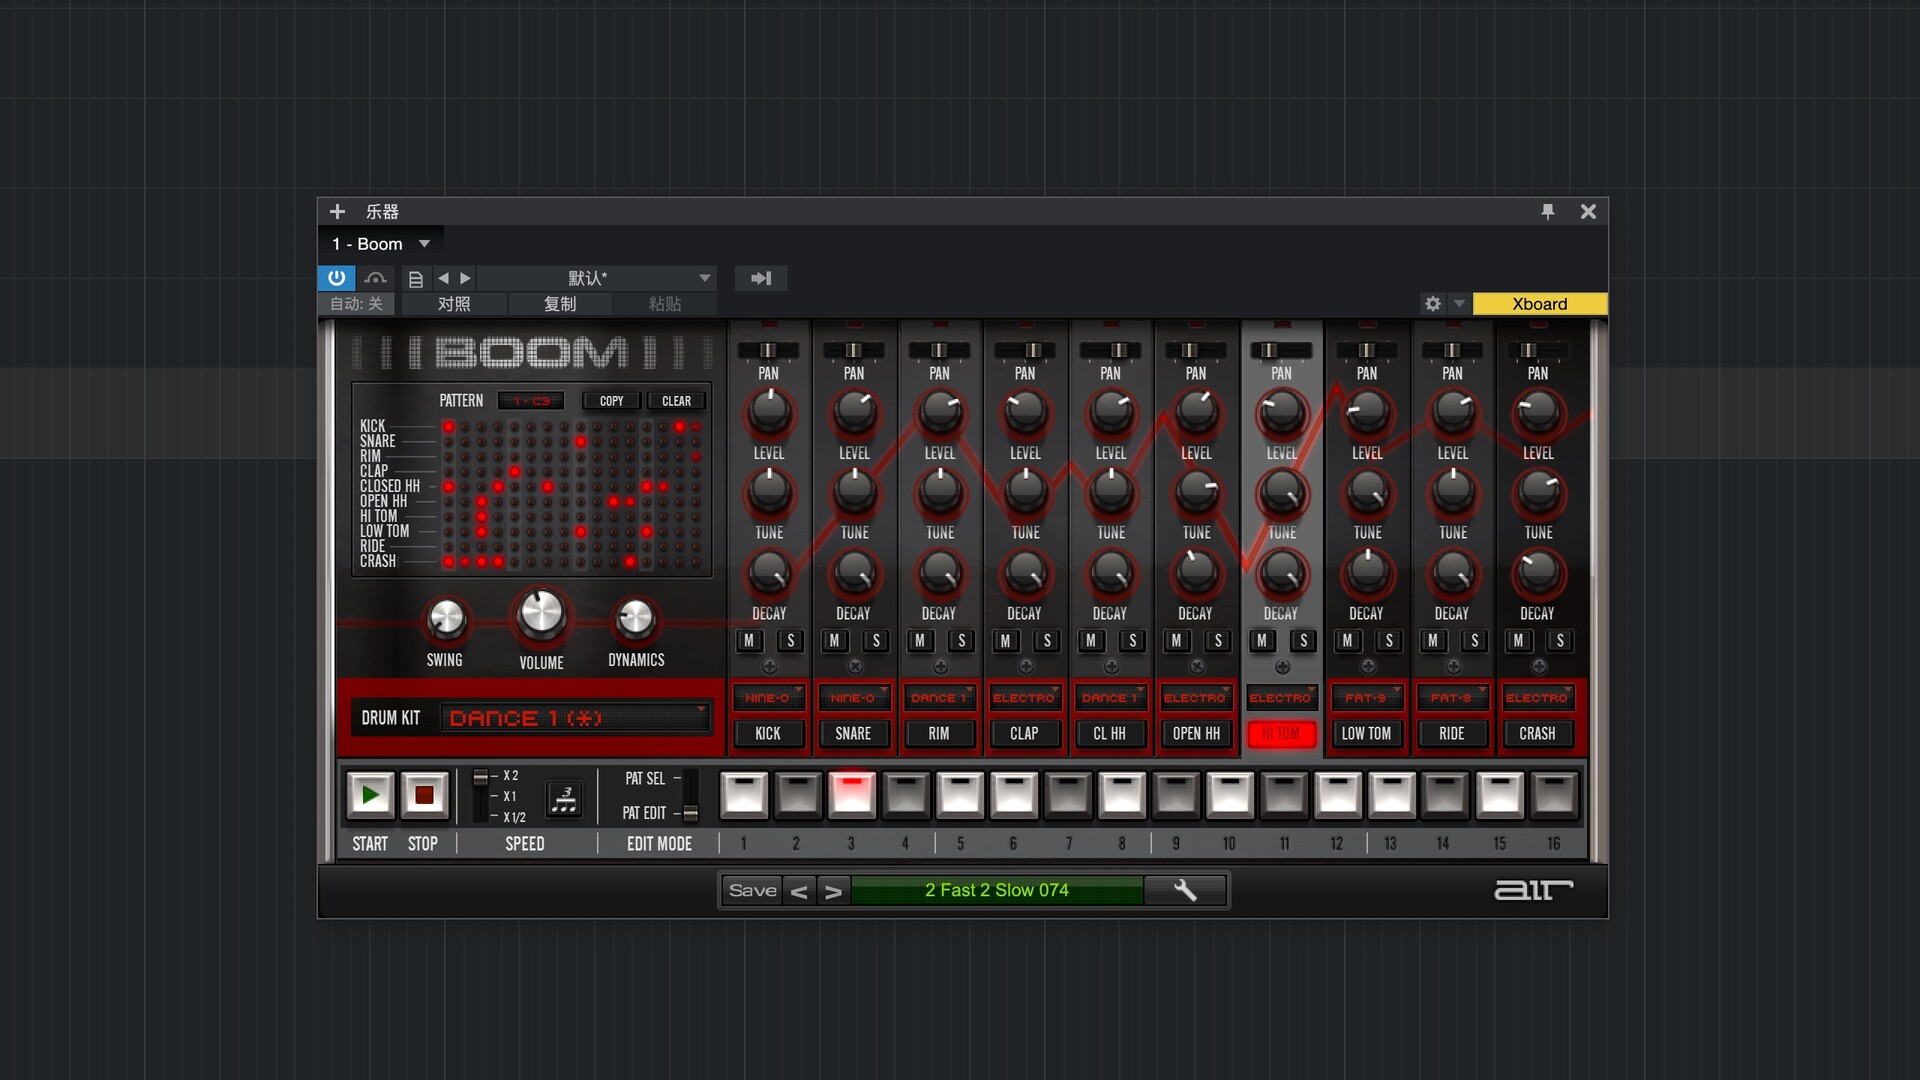
Task: Click the plus icon beside 乐器
Action: click(337, 211)
